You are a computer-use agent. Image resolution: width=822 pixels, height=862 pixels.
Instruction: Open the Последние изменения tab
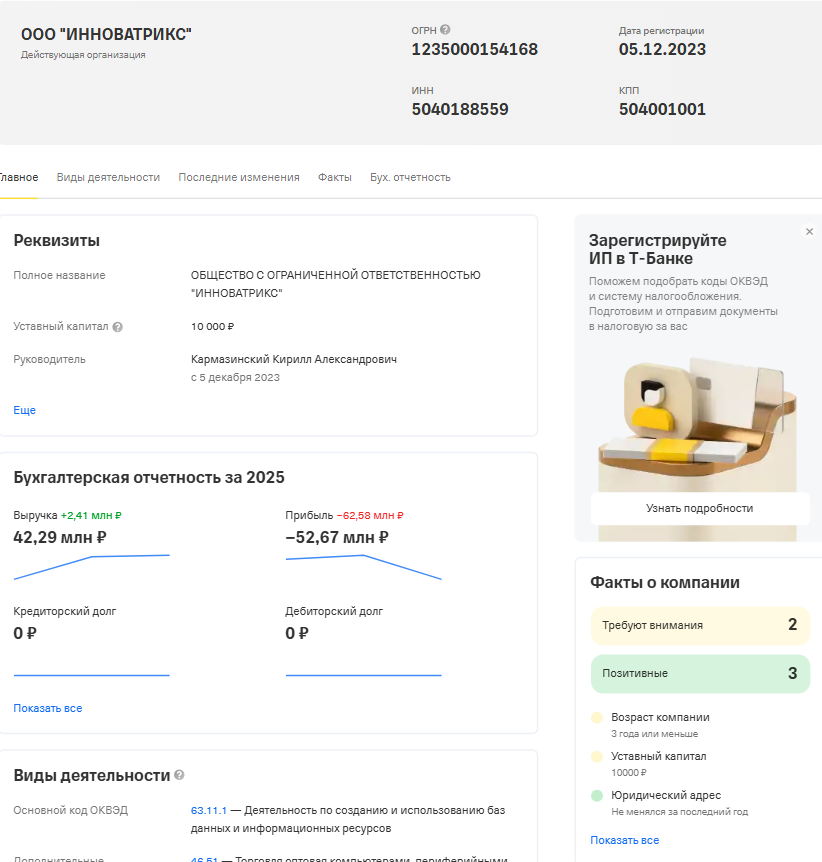239,177
